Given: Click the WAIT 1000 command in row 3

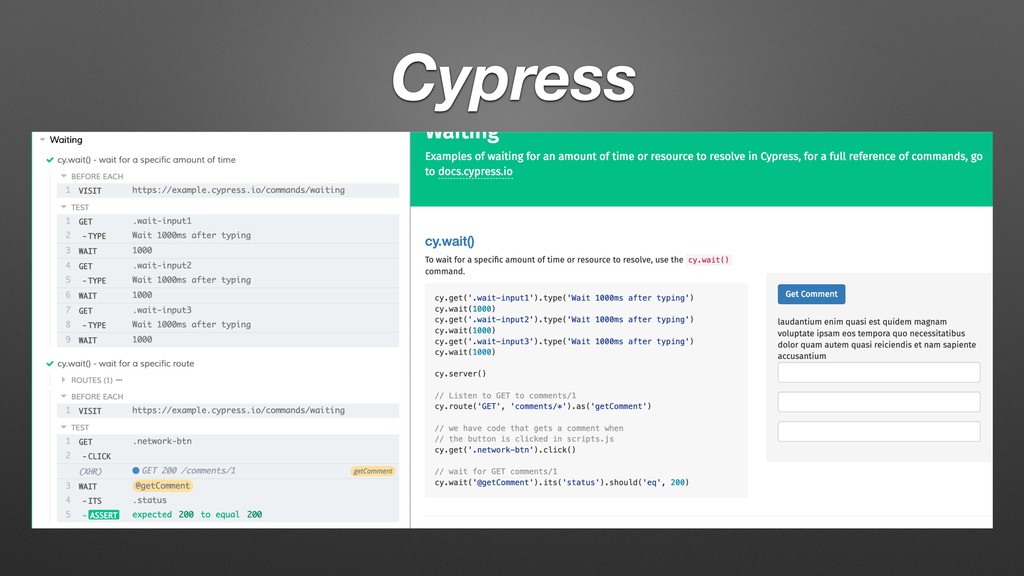Looking at the screenshot, I should 228,251.
